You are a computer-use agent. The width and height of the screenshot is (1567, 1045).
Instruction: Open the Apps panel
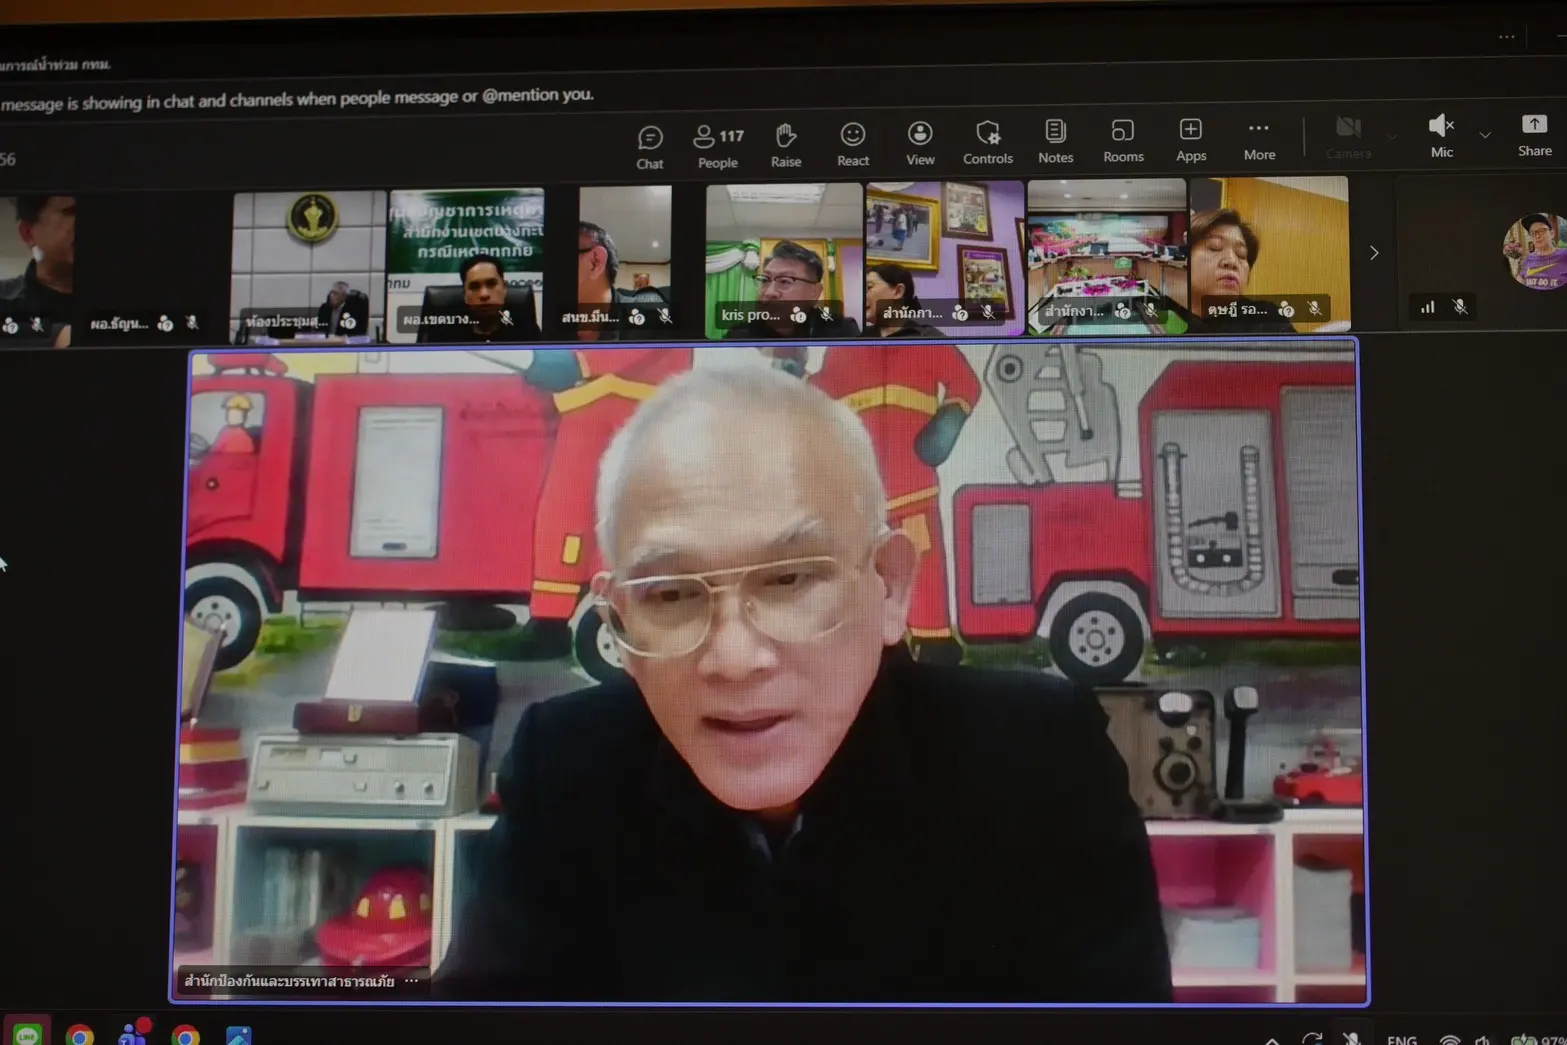1191,140
